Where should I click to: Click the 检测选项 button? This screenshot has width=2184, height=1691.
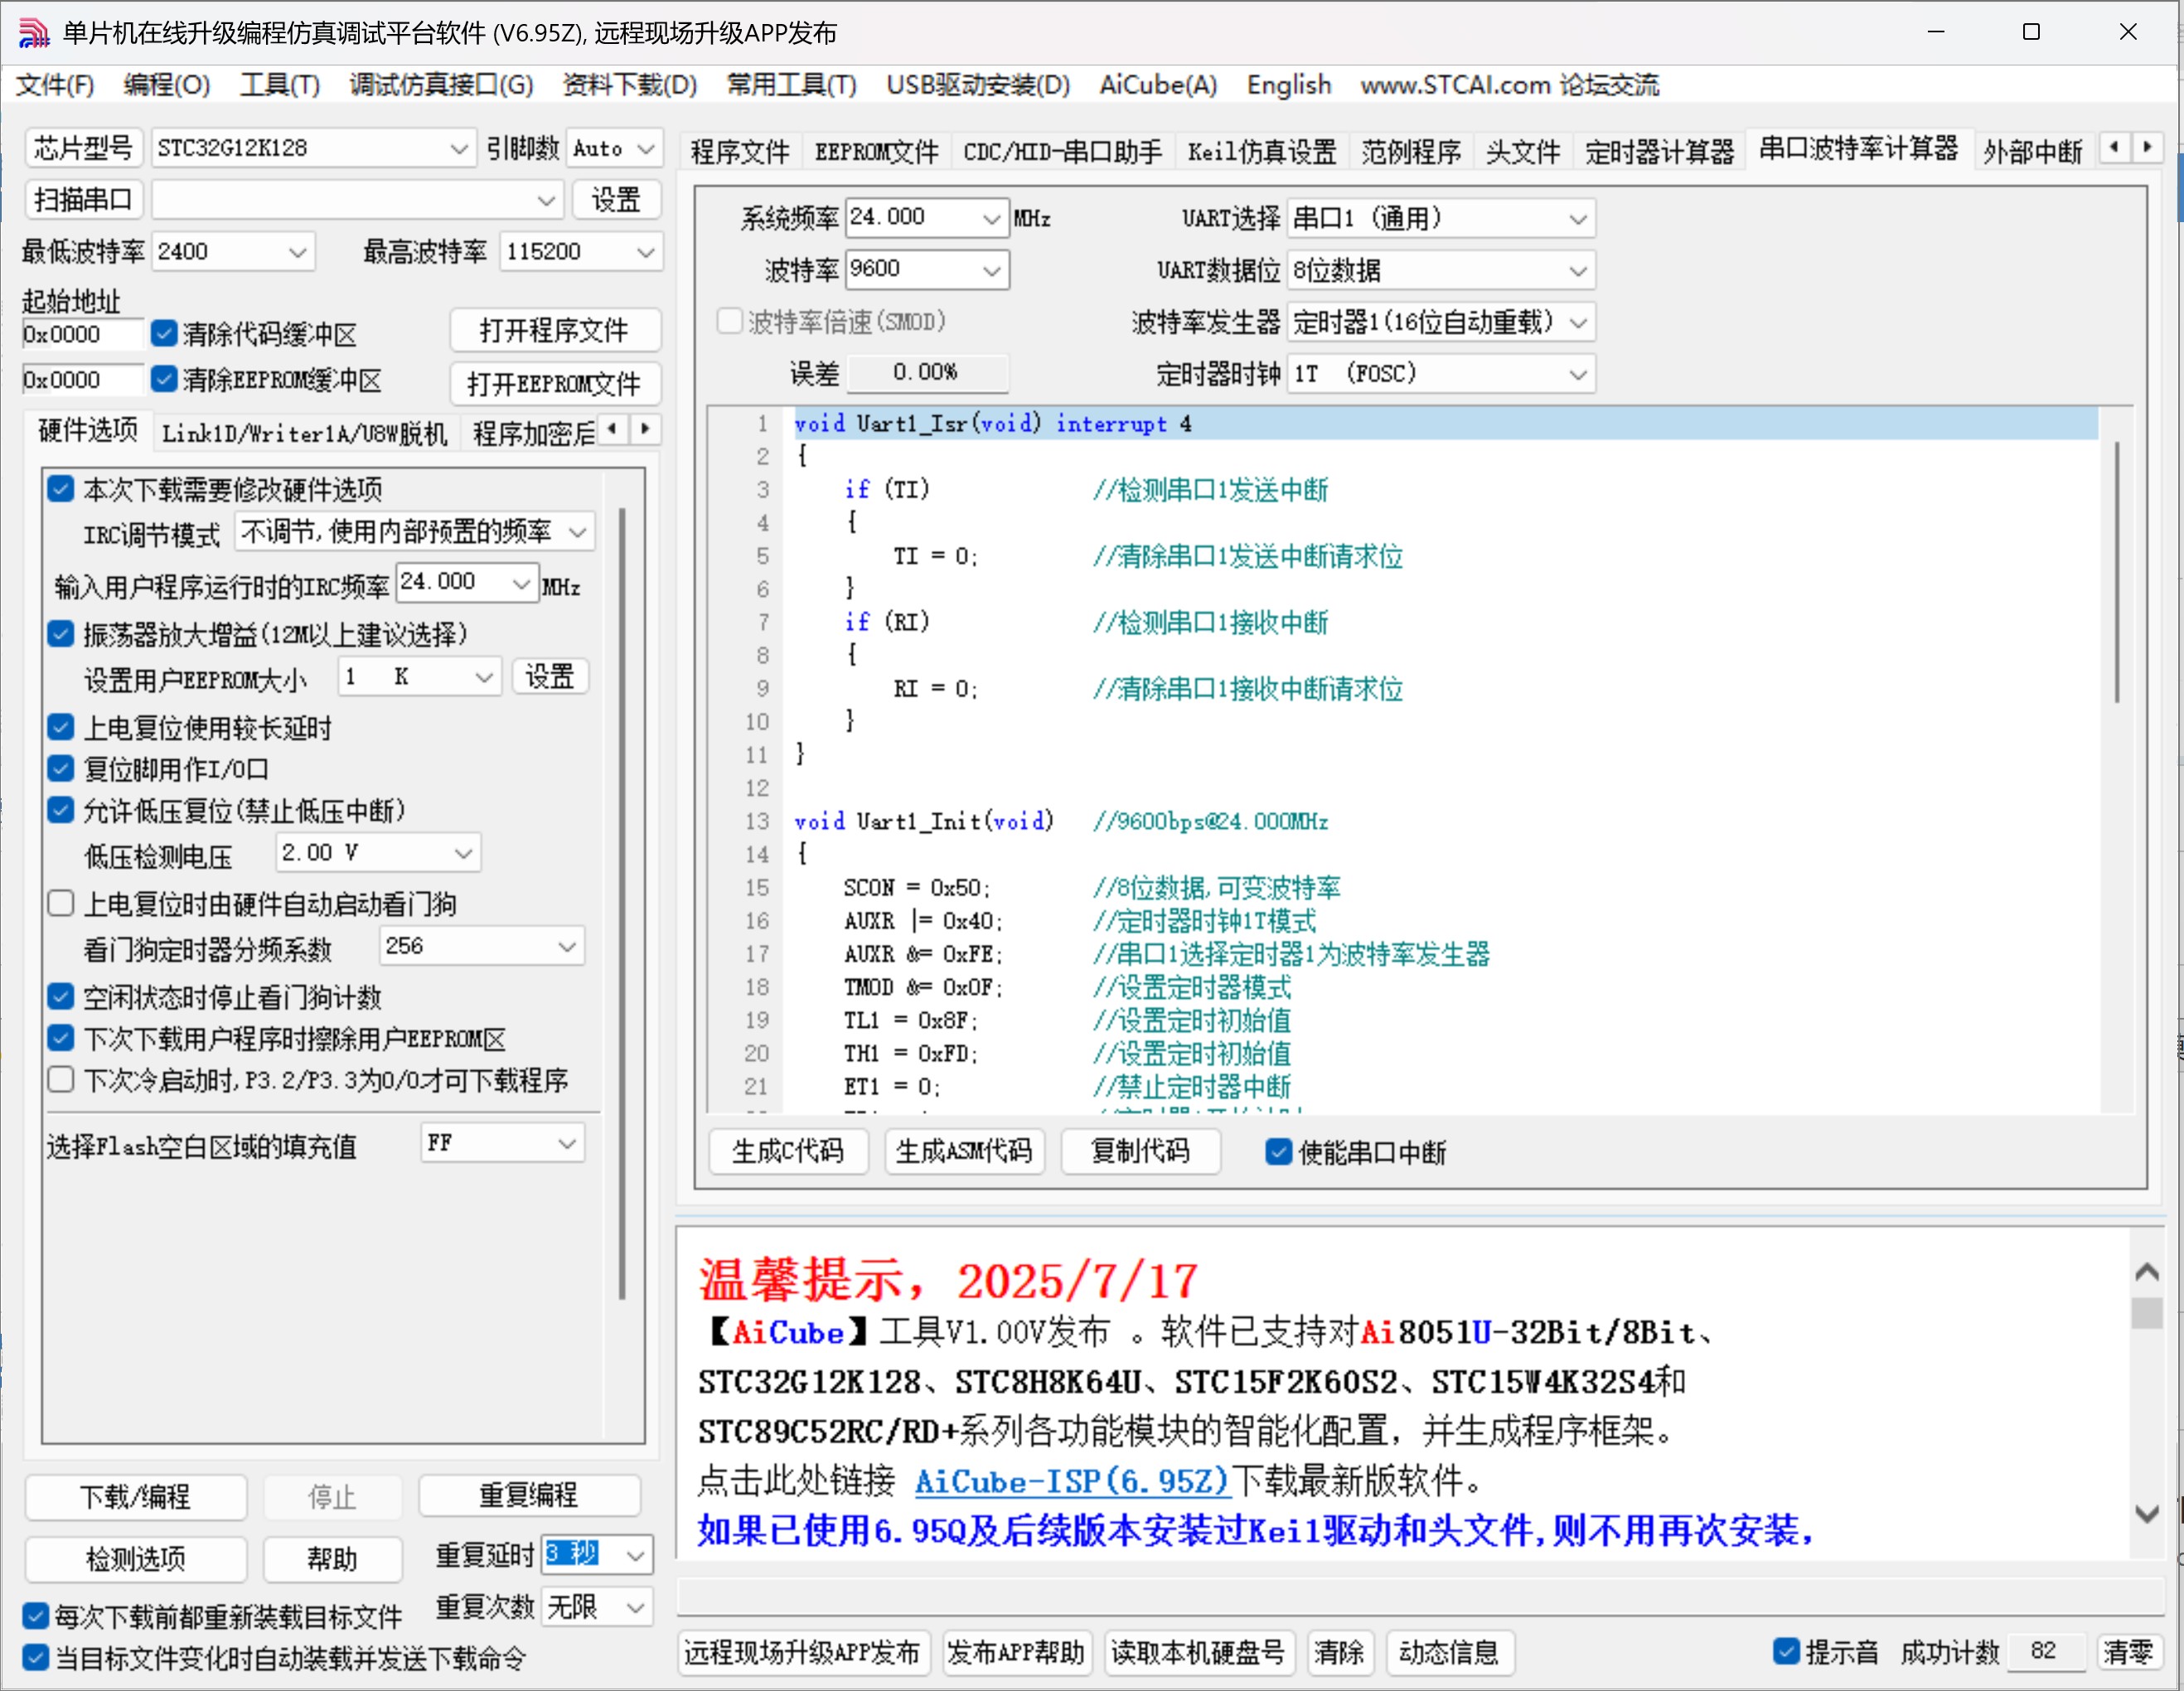(x=135, y=1559)
